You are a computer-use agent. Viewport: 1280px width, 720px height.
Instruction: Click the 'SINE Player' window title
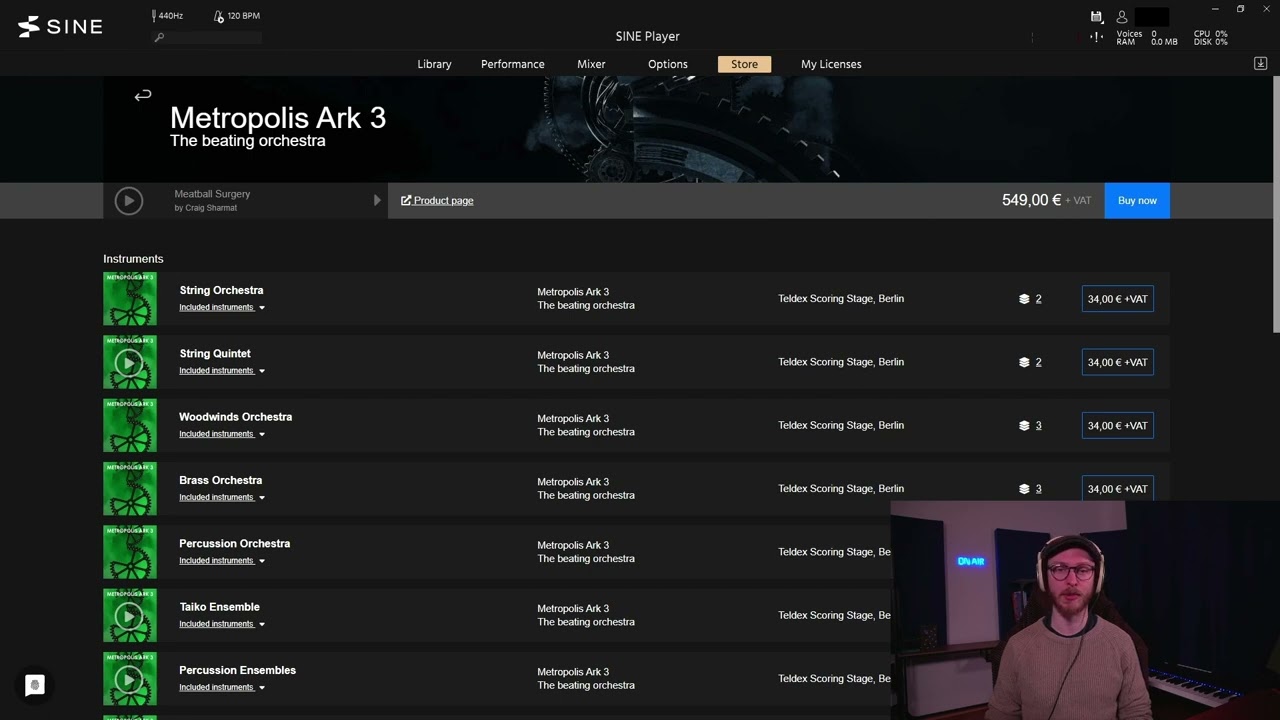647,36
